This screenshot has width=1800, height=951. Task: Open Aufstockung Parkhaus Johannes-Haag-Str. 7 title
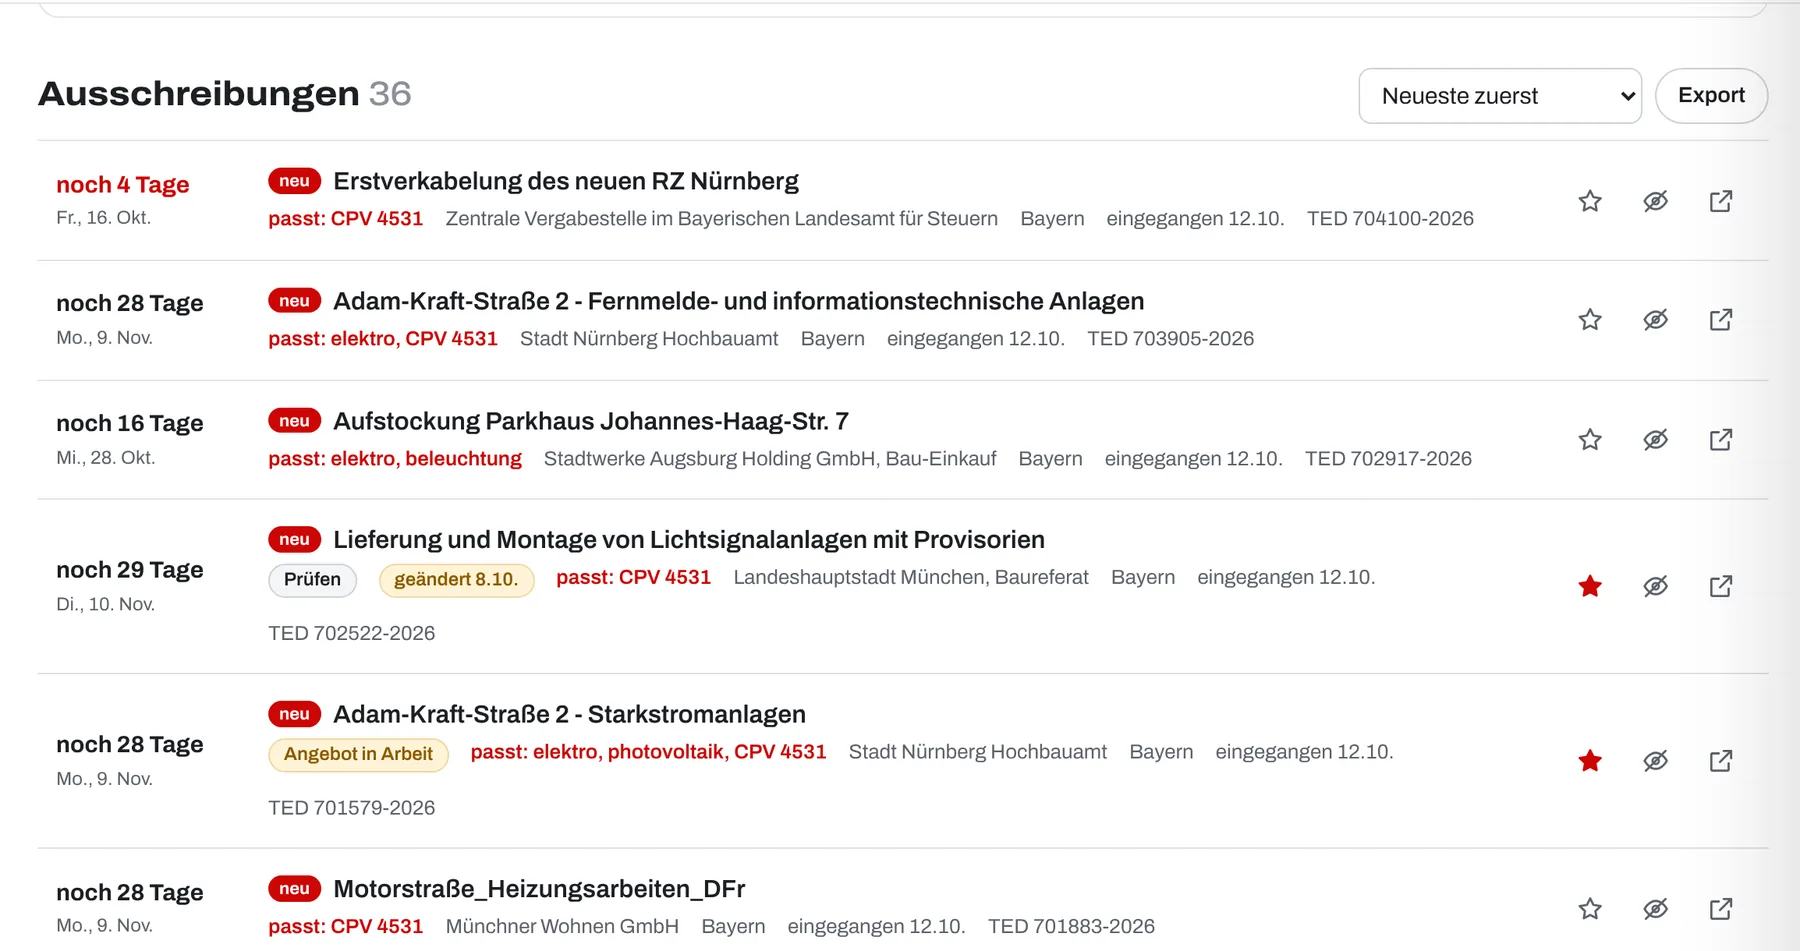[591, 421]
